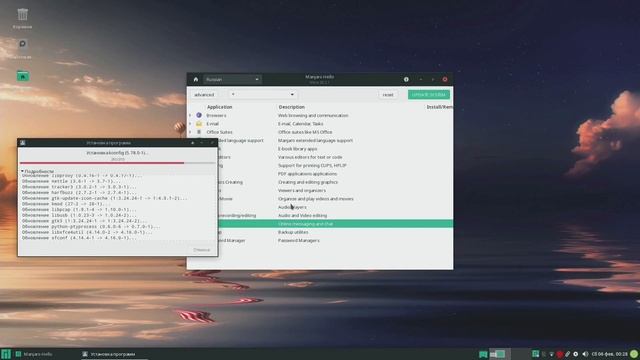The height and width of the screenshot is (360, 640).
Task: Open the filter dropdown beside advanced
Action: coord(262,95)
